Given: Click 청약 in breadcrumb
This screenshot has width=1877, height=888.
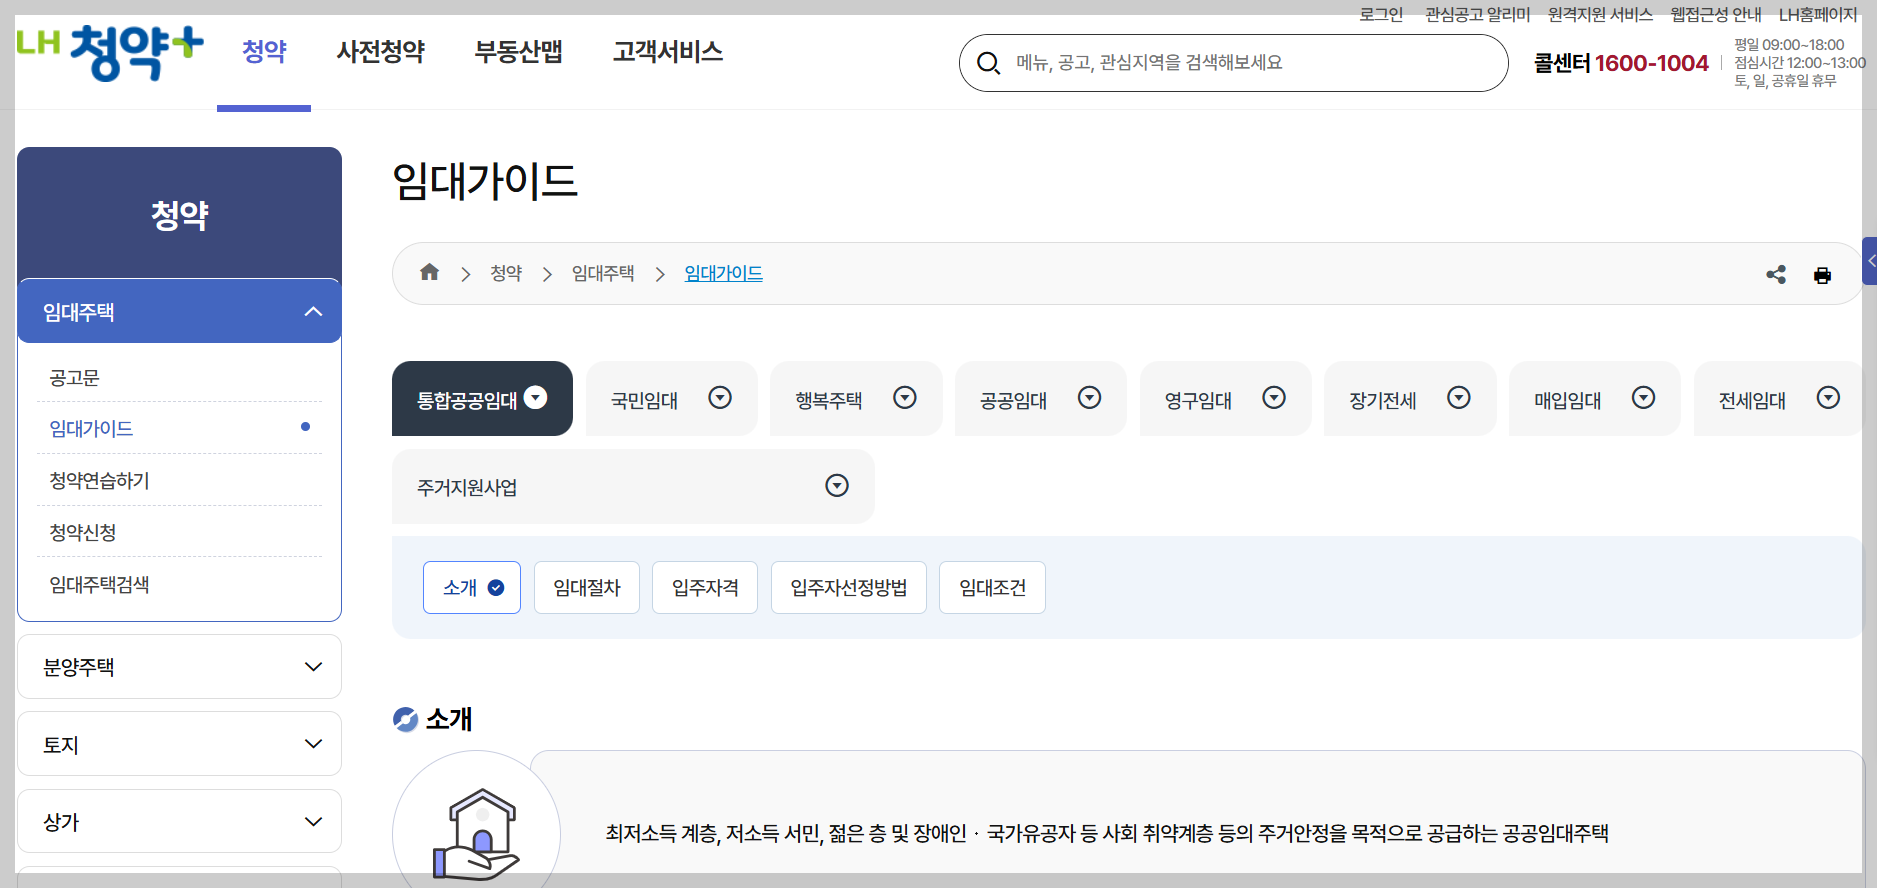Looking at the screenshot, I should point(506,273).
